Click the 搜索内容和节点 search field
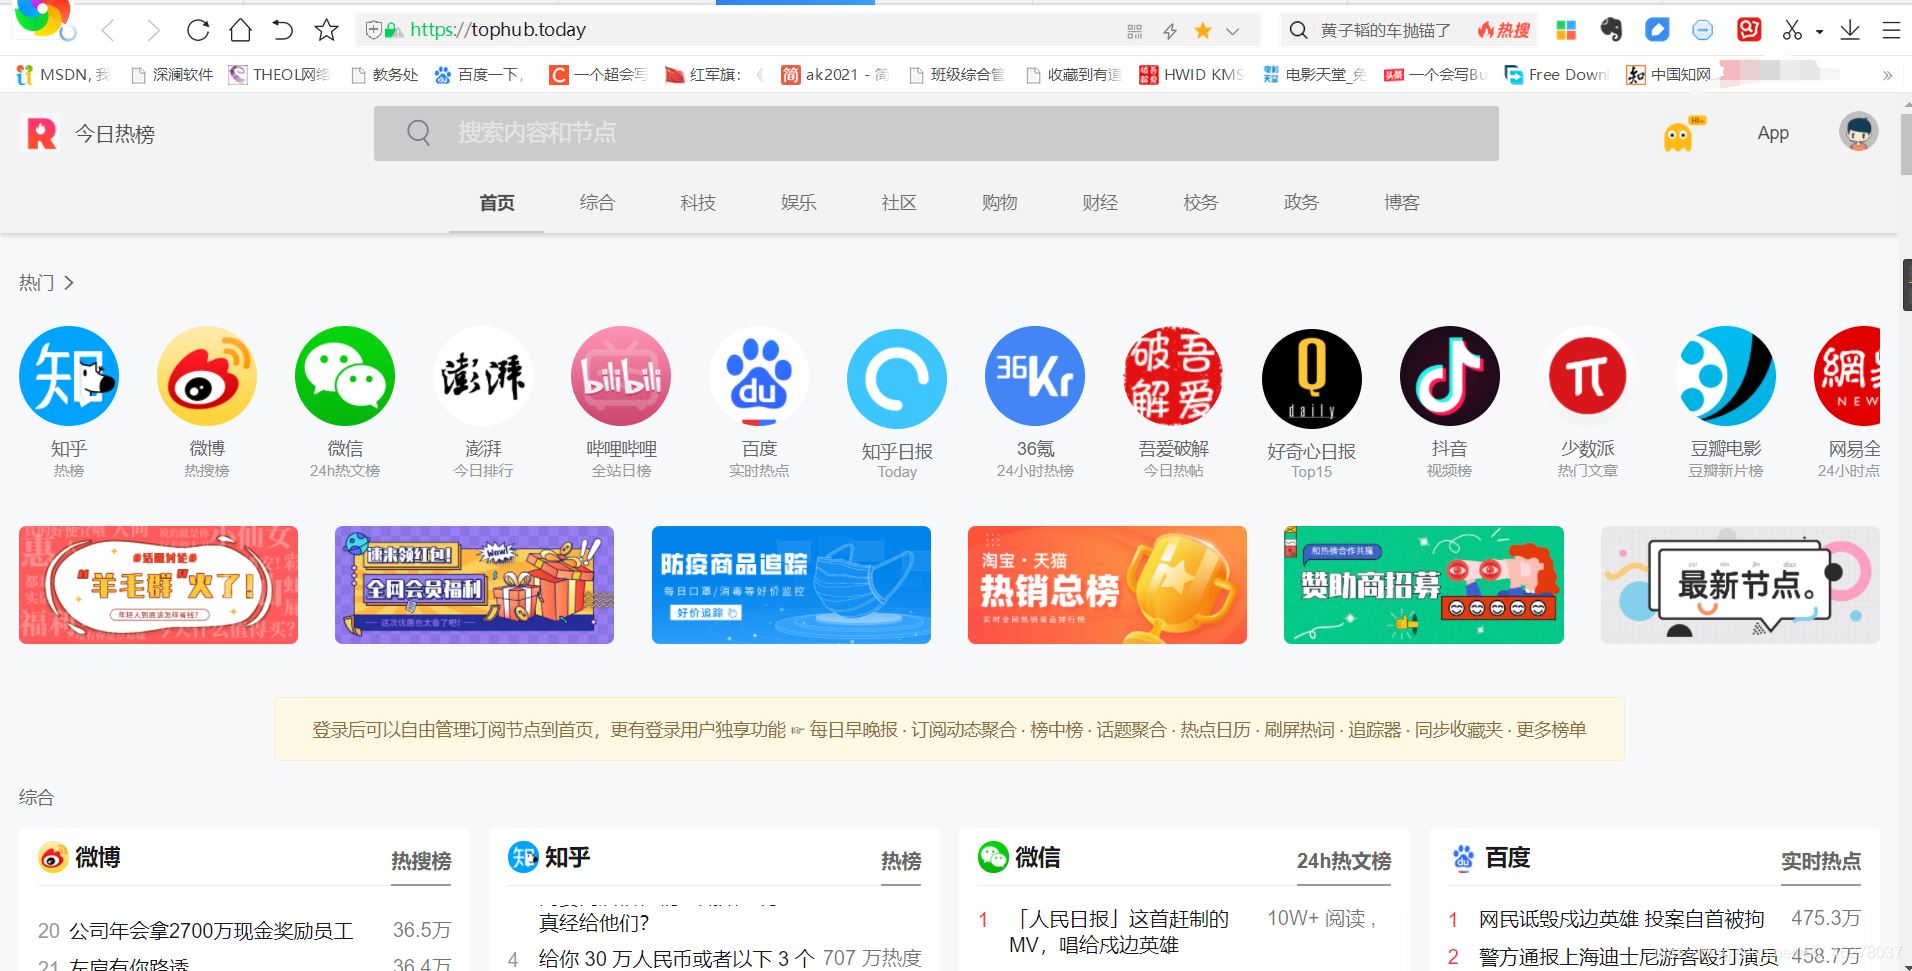1912x971 pixels. point(935,133)
